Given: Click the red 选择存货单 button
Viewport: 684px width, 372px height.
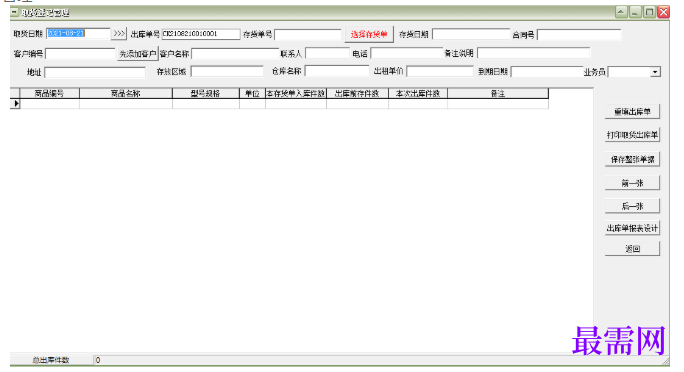Looking at the screenshot, I should coord(369,34).
